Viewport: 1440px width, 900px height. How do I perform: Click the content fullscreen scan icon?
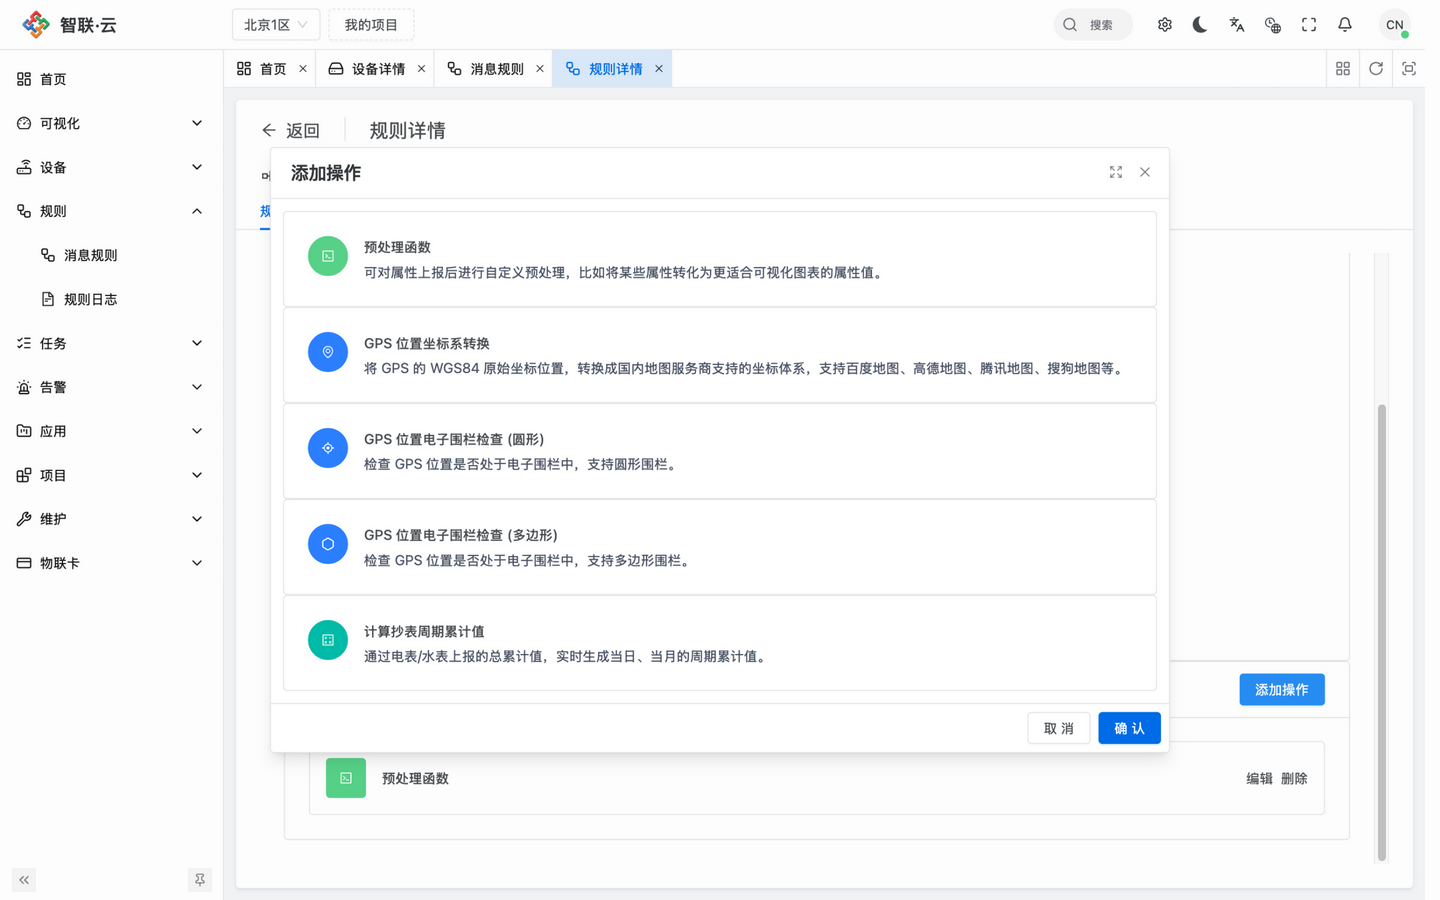pos(1409,69)
